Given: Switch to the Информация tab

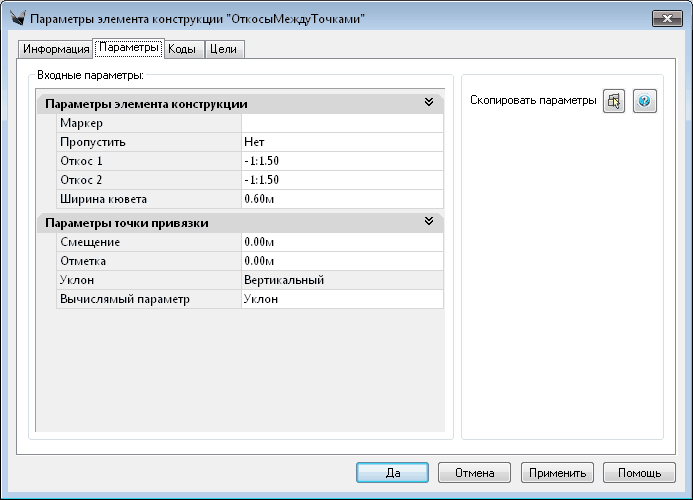Looking at the screenshot, I should point(56,49).
